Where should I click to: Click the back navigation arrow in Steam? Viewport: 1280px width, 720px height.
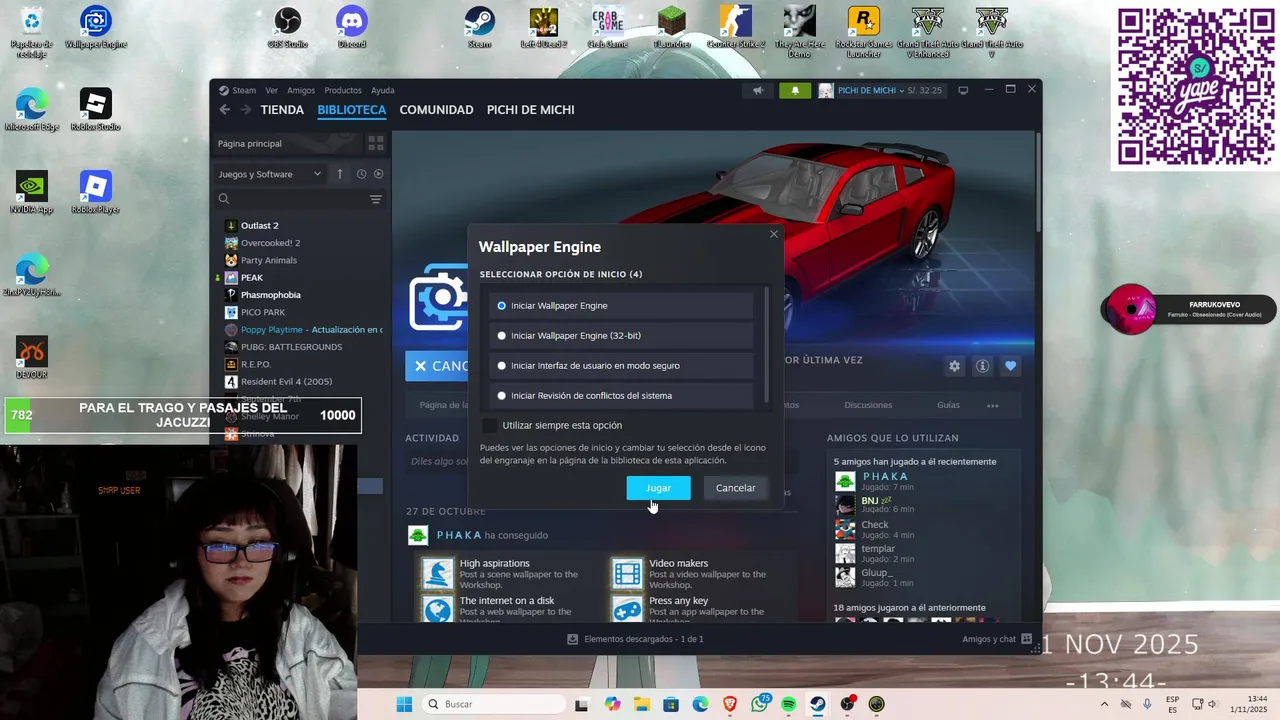pyautogui.click(x=225, y=110)
